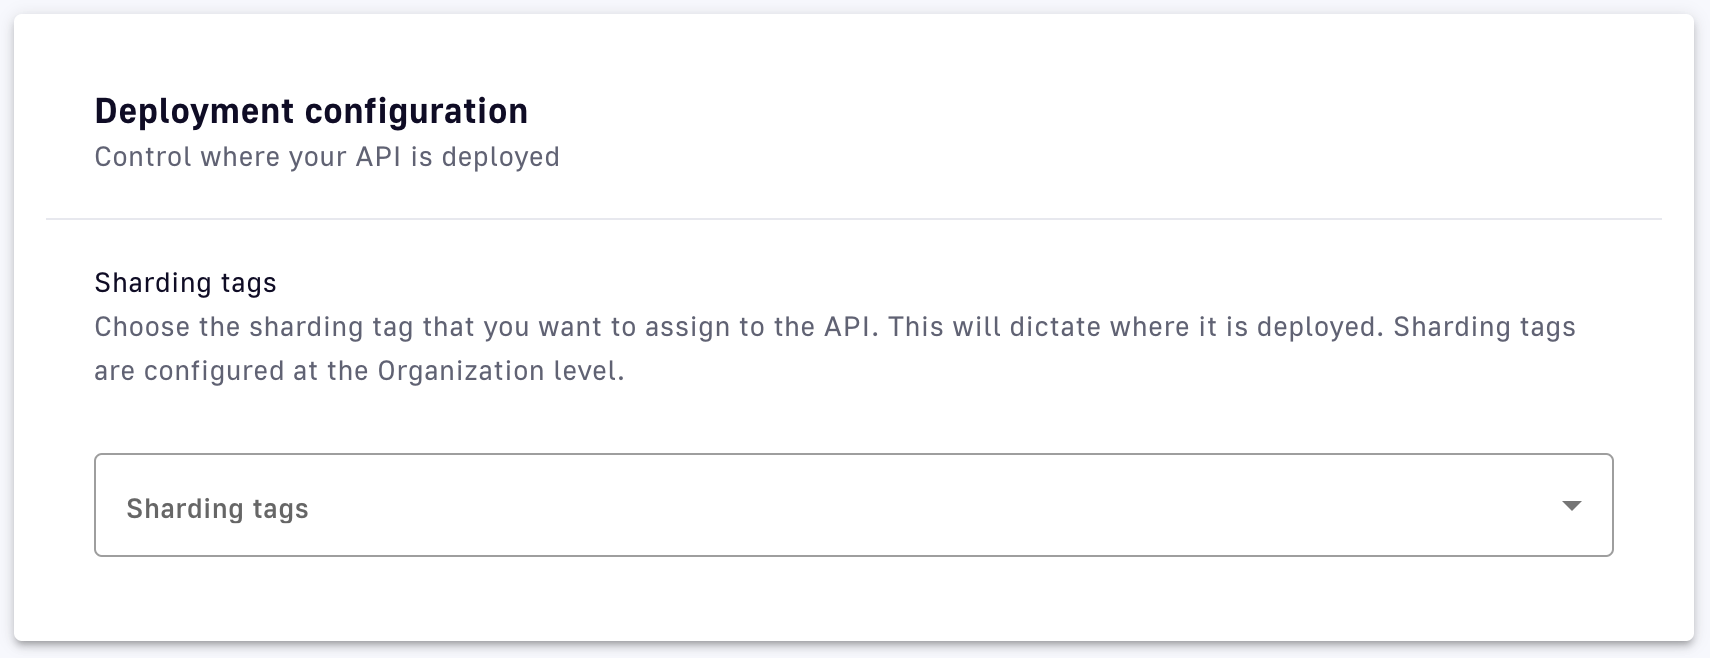1710x658 pixels.
Task: Click the blank card area below the dropdown
Action: coord(853,598)
